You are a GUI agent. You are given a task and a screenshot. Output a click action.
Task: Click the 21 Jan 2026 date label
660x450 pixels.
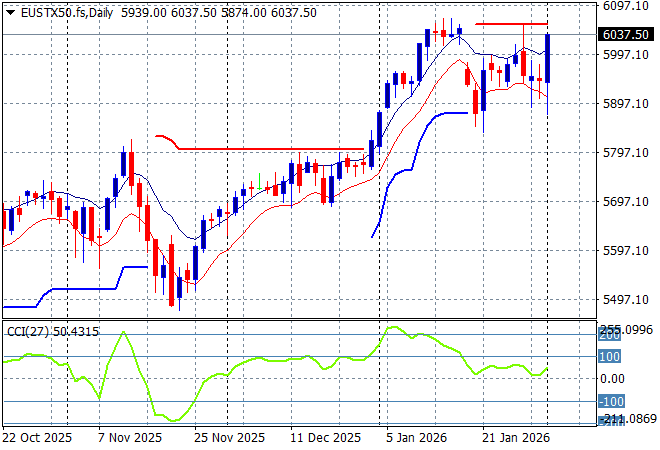point(516,438)
